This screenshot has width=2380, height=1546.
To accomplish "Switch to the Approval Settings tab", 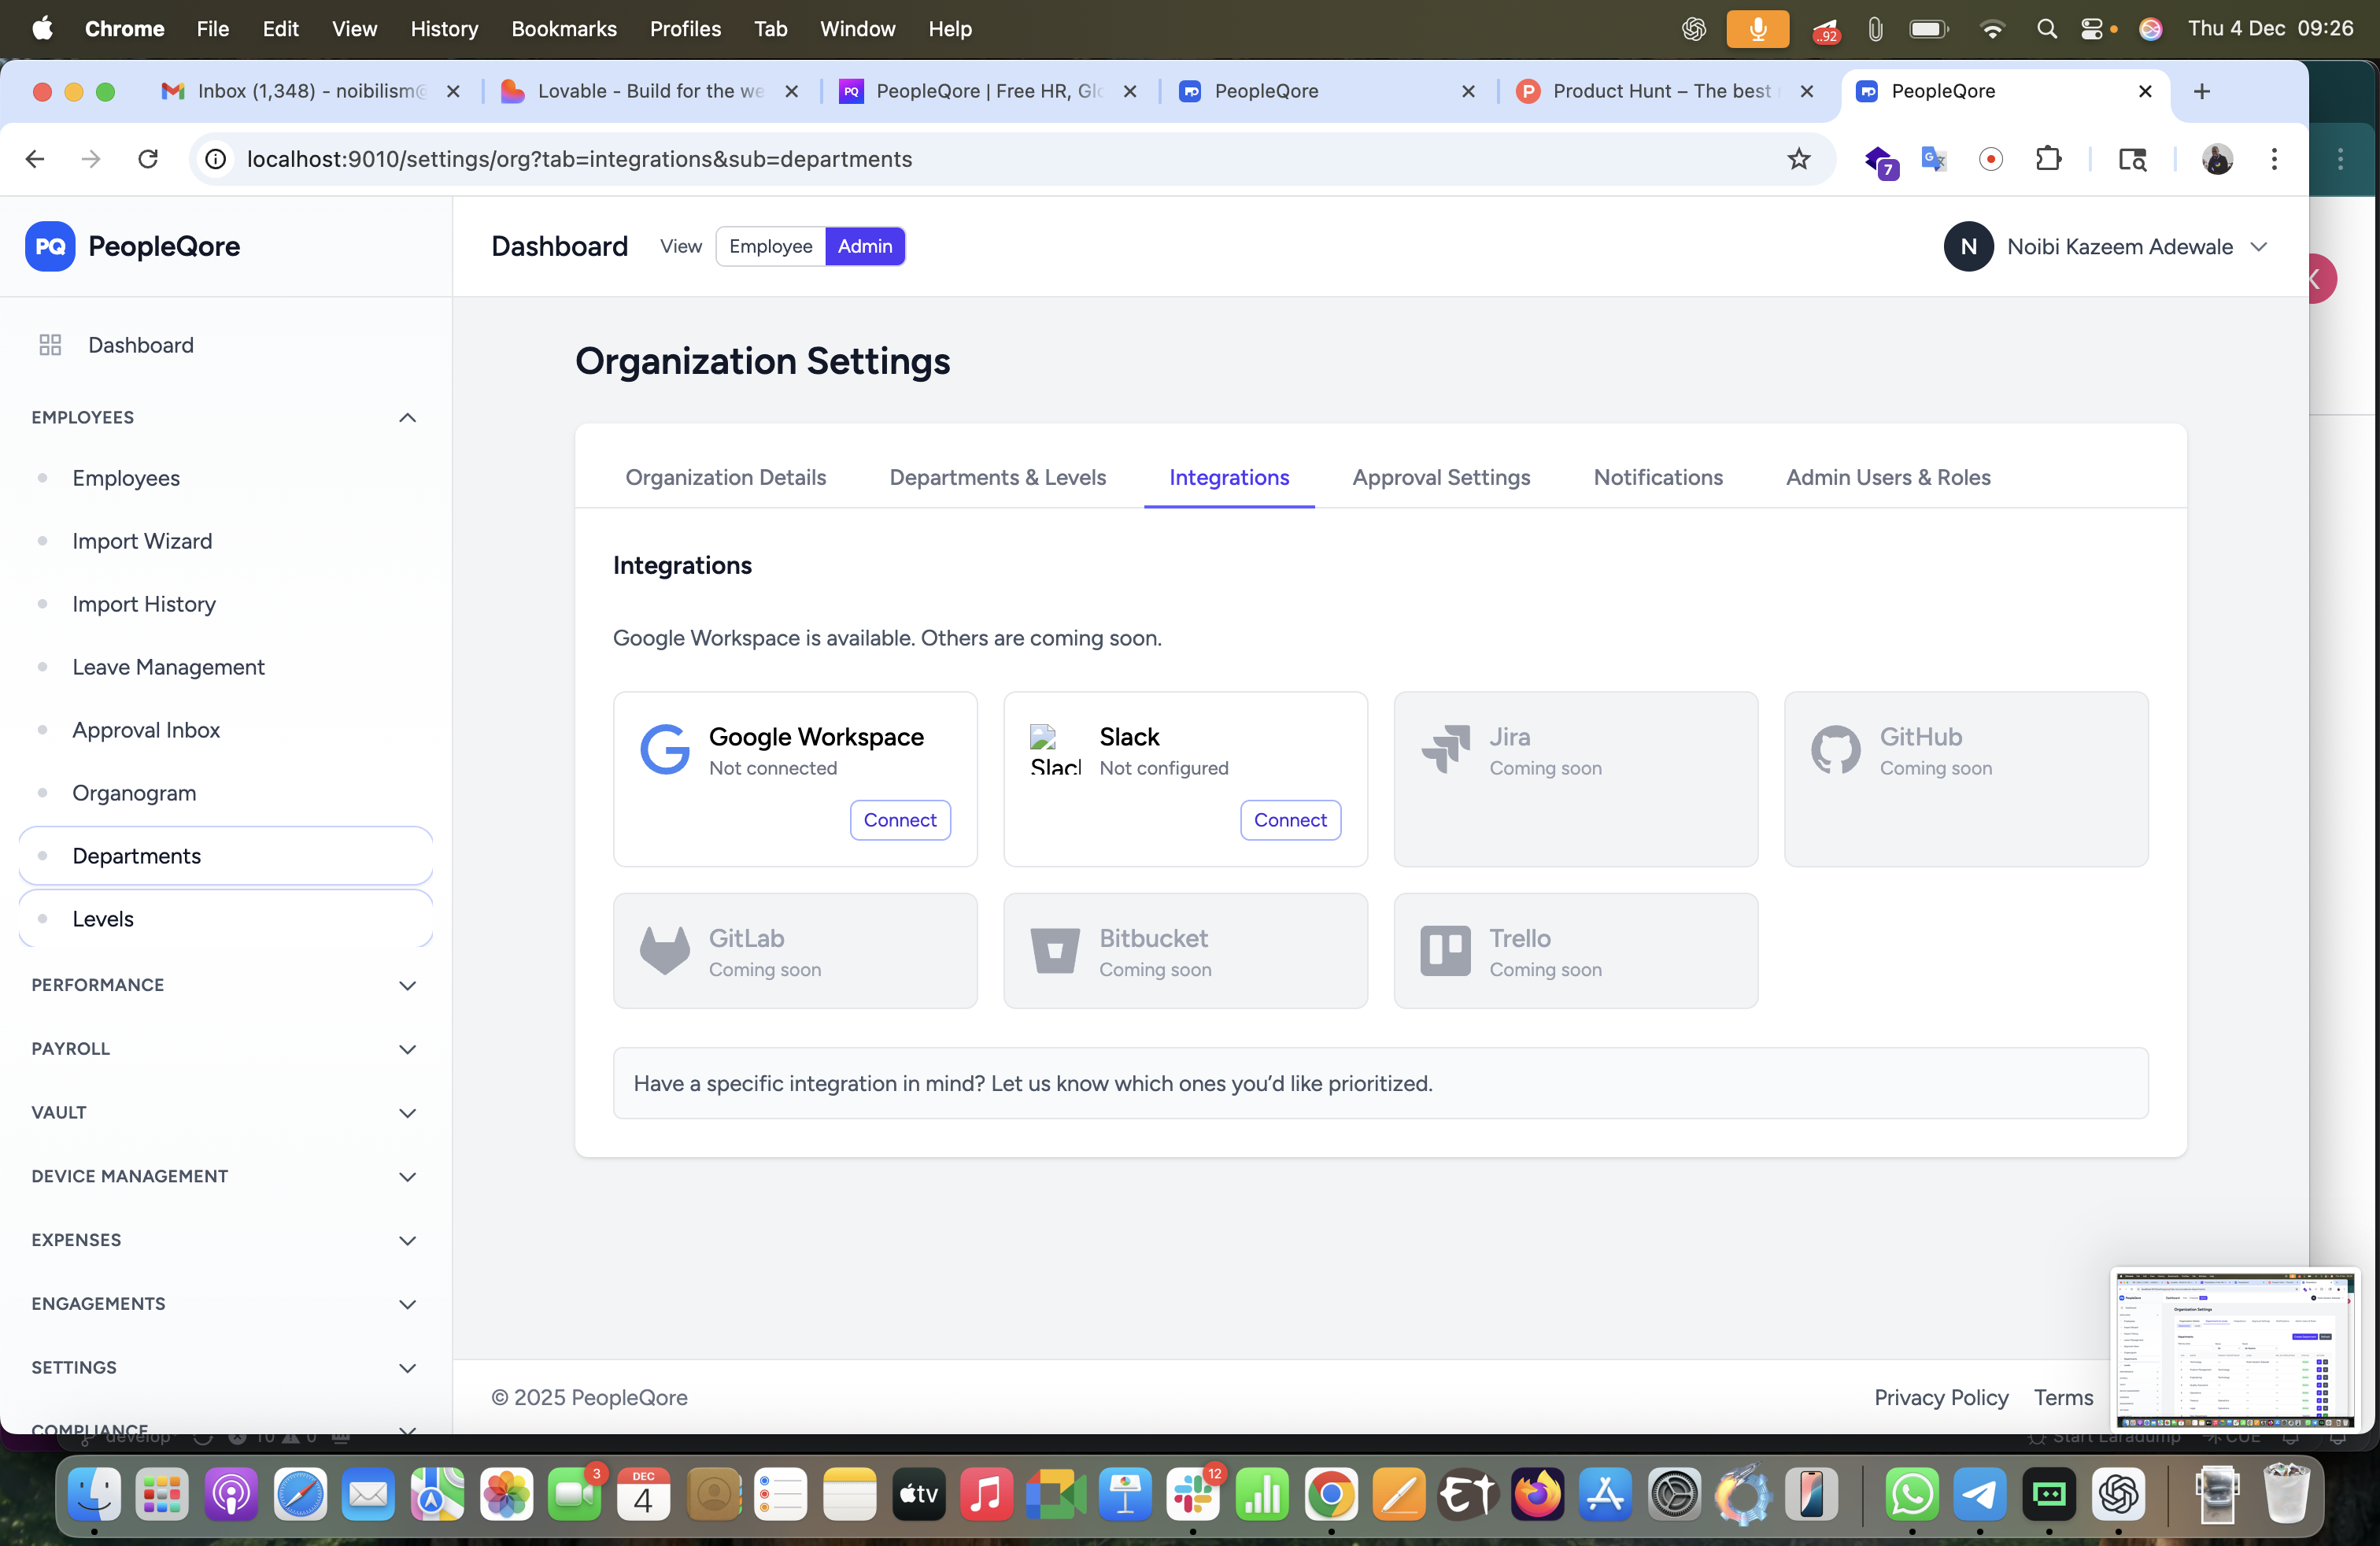I will coord(1440,477).
